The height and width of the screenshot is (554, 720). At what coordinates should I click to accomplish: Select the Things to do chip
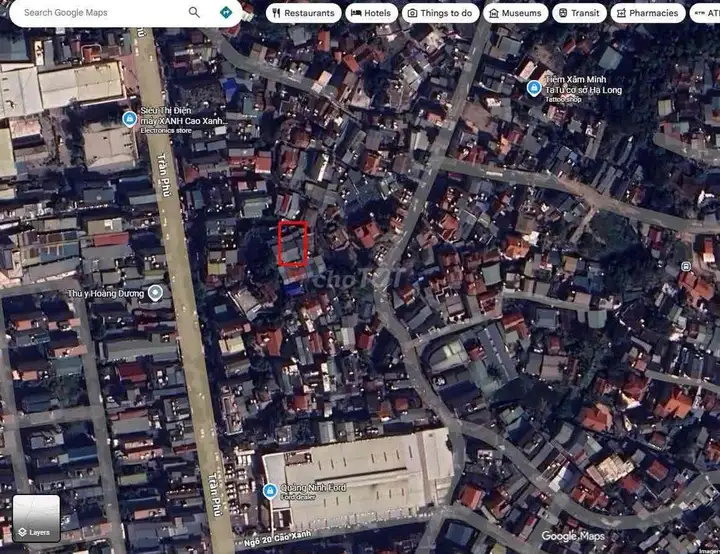pos(440,13)
